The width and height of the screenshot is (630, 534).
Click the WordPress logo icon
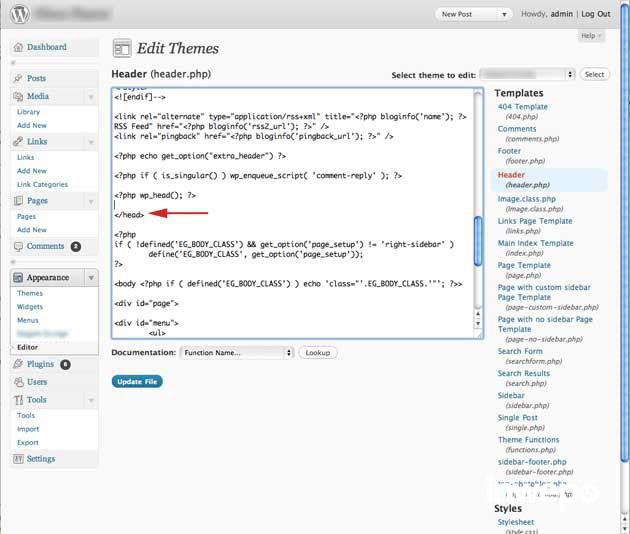point(20,14)
